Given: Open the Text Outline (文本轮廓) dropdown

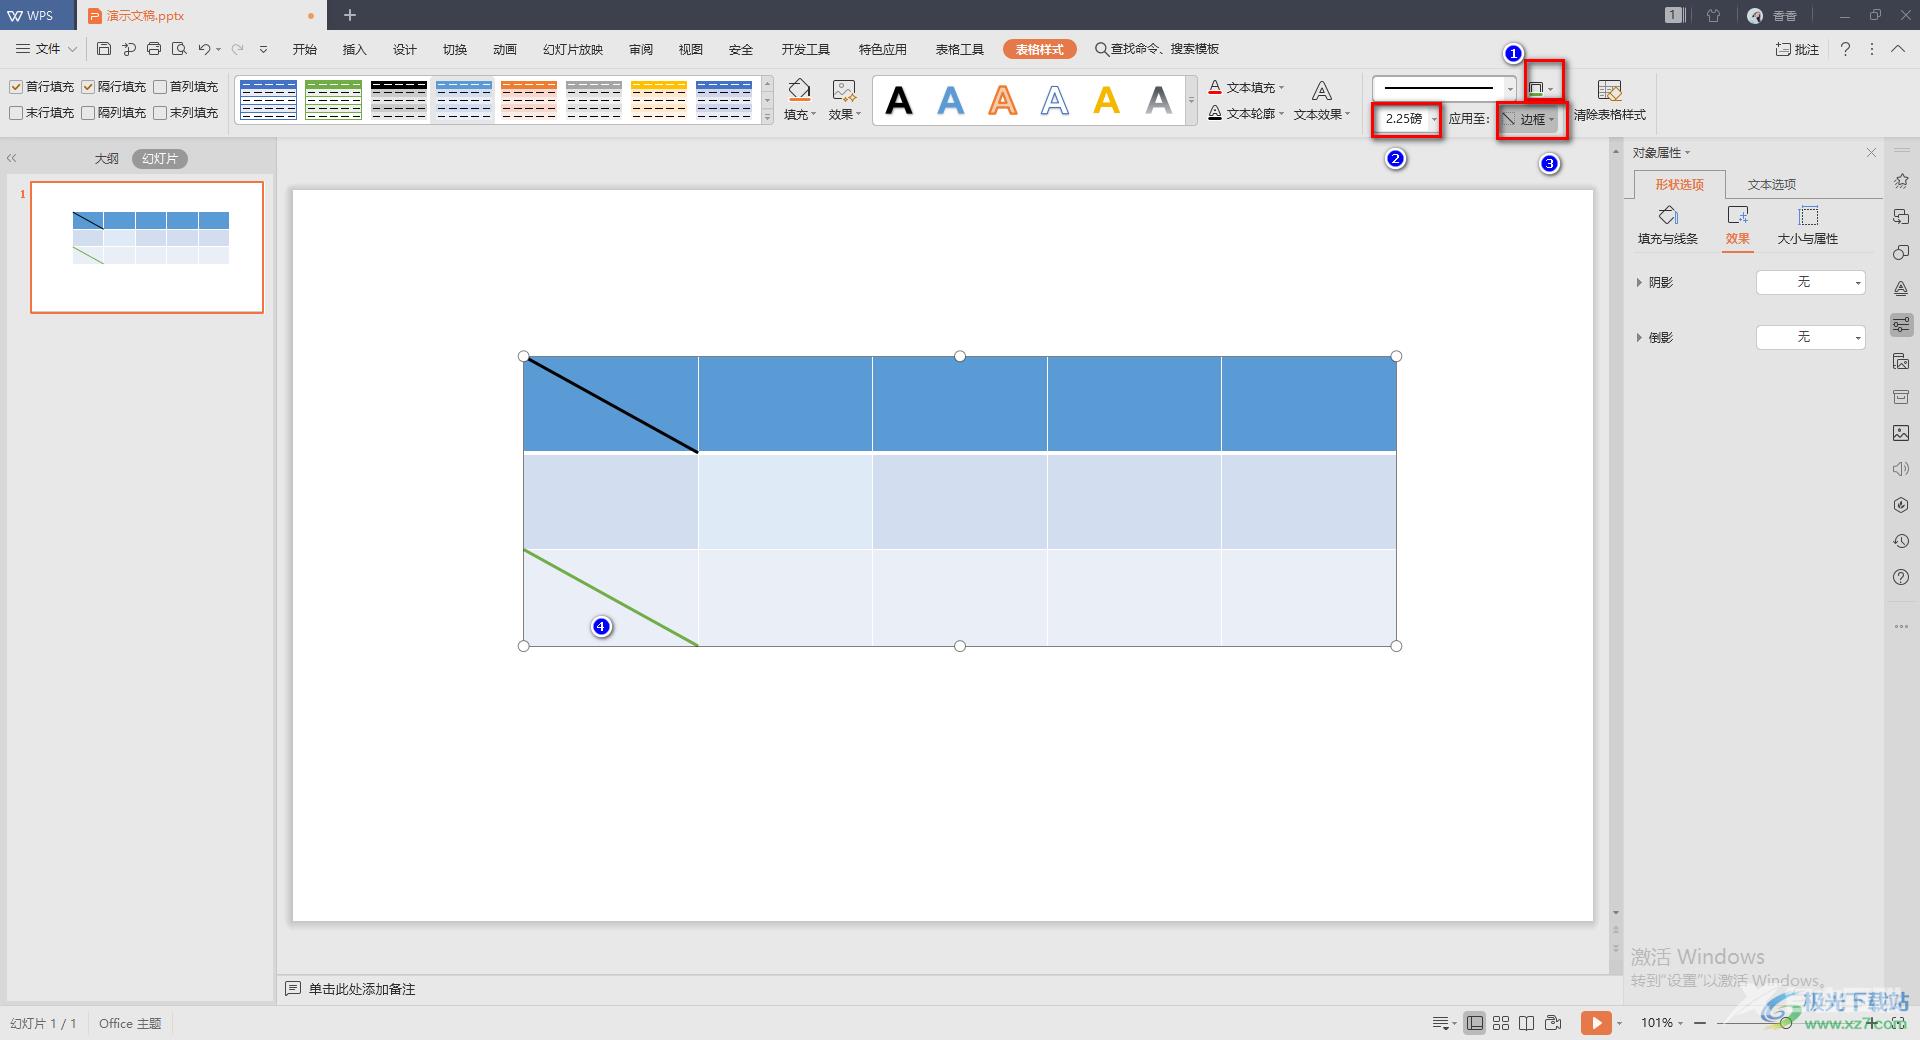Looking at the screenshot, I should pyautogui.click(x=1246, y=113).
